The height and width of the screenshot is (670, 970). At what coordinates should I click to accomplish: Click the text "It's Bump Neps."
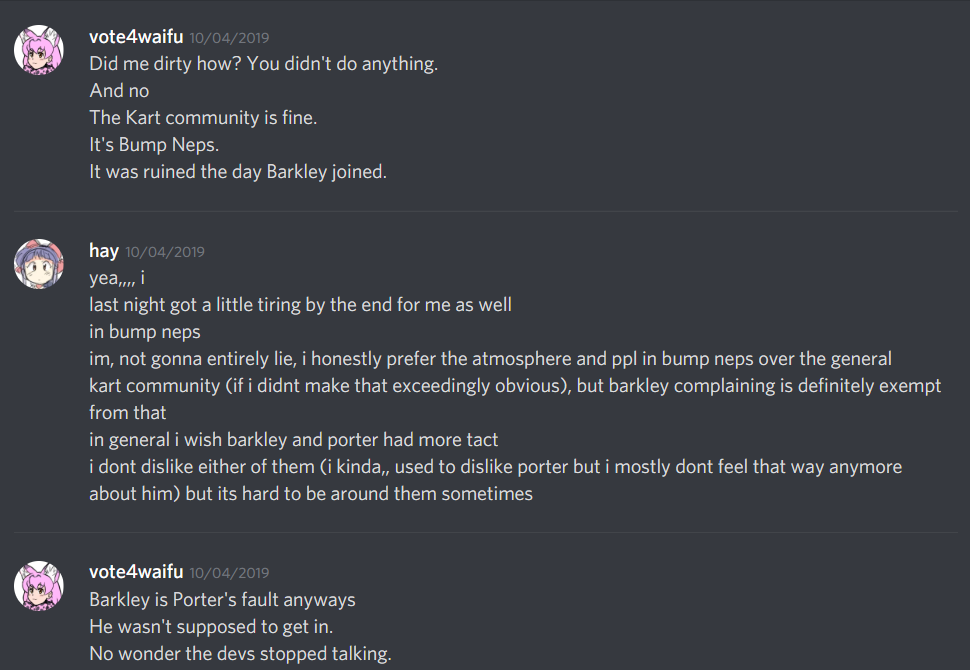tap(154, 145)
